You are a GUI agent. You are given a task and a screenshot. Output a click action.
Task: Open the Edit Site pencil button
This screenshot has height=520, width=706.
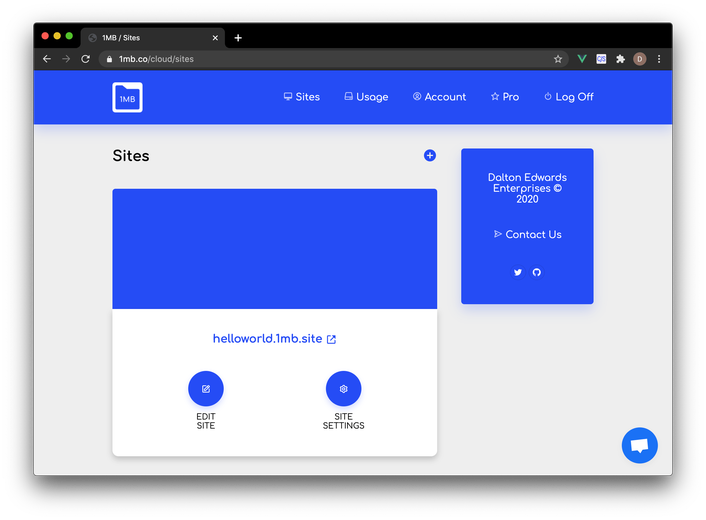(206, 389)
